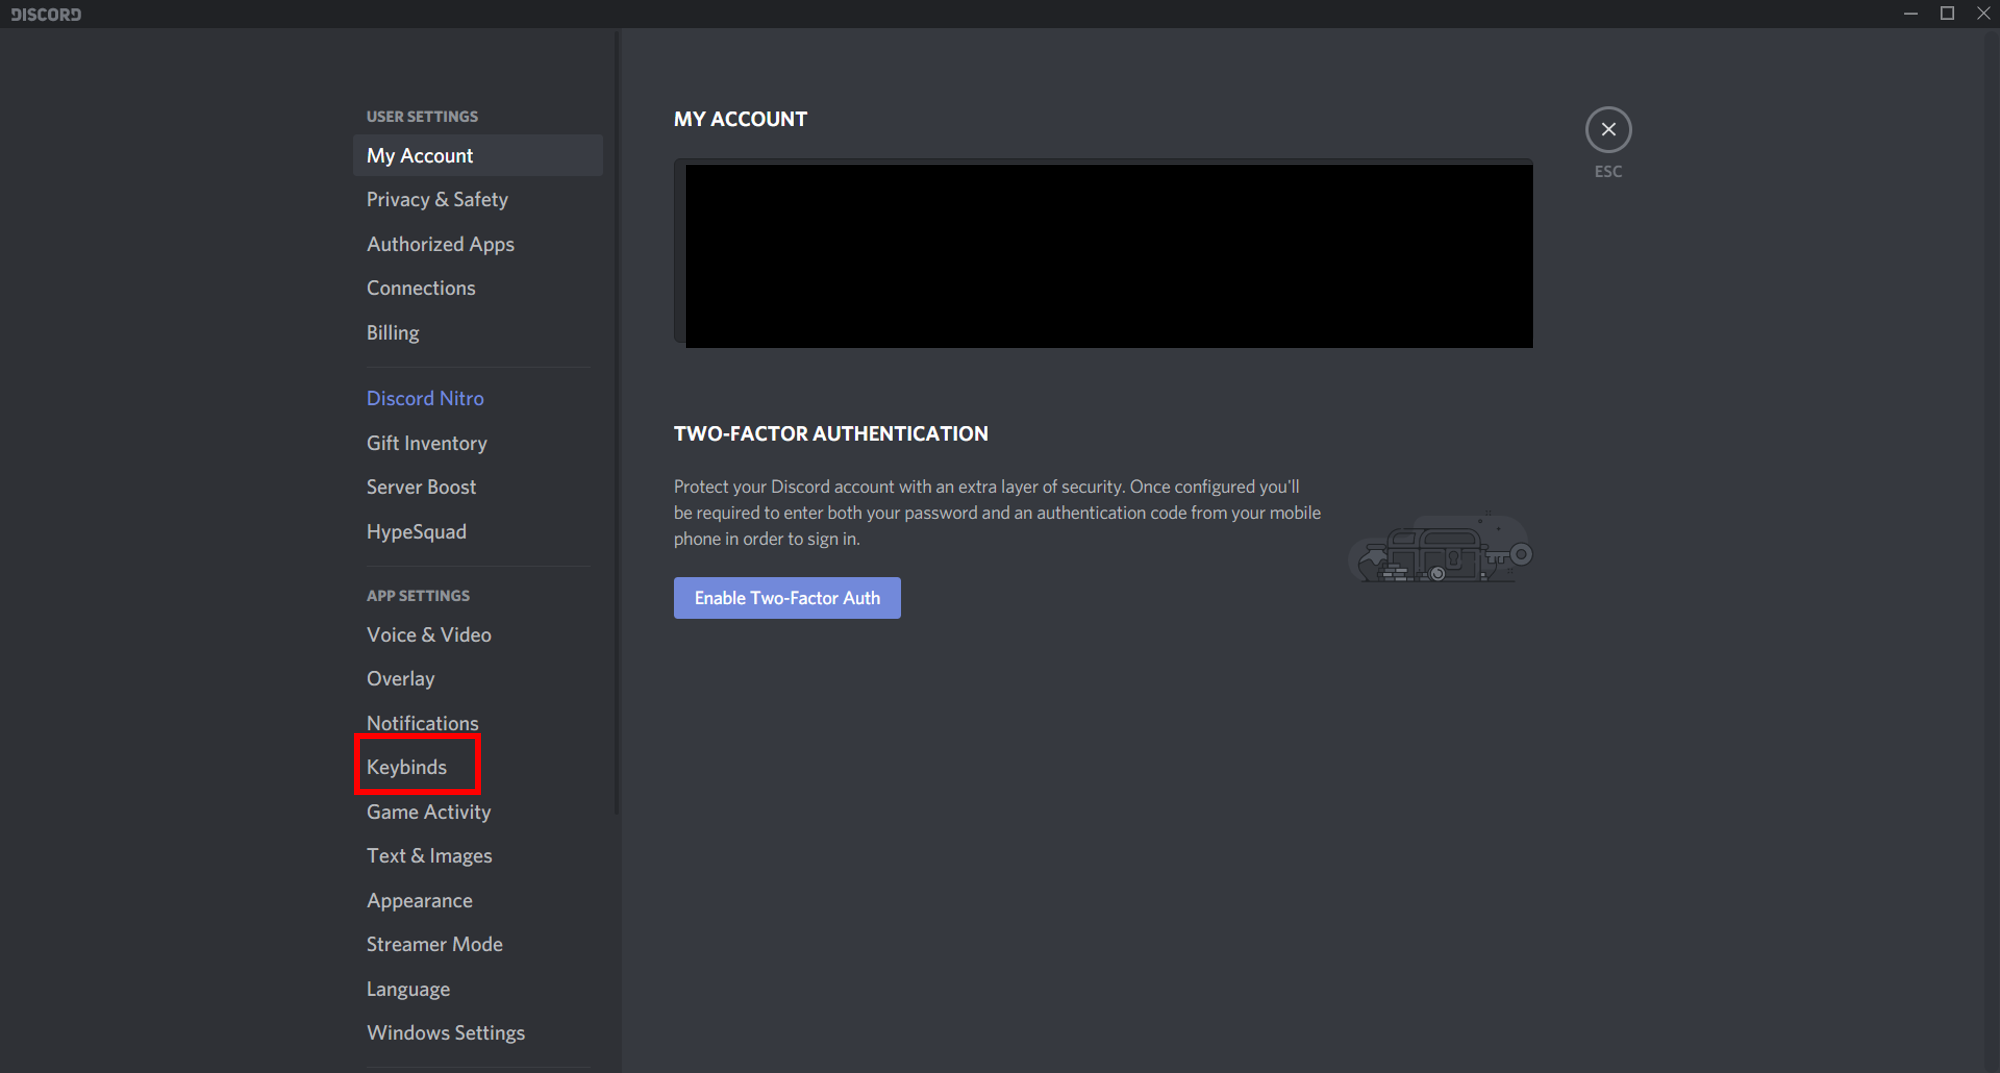Screen dimensions: 2000x1073
Task: Open Privacy & Safety settings
Action: point(478,200)
